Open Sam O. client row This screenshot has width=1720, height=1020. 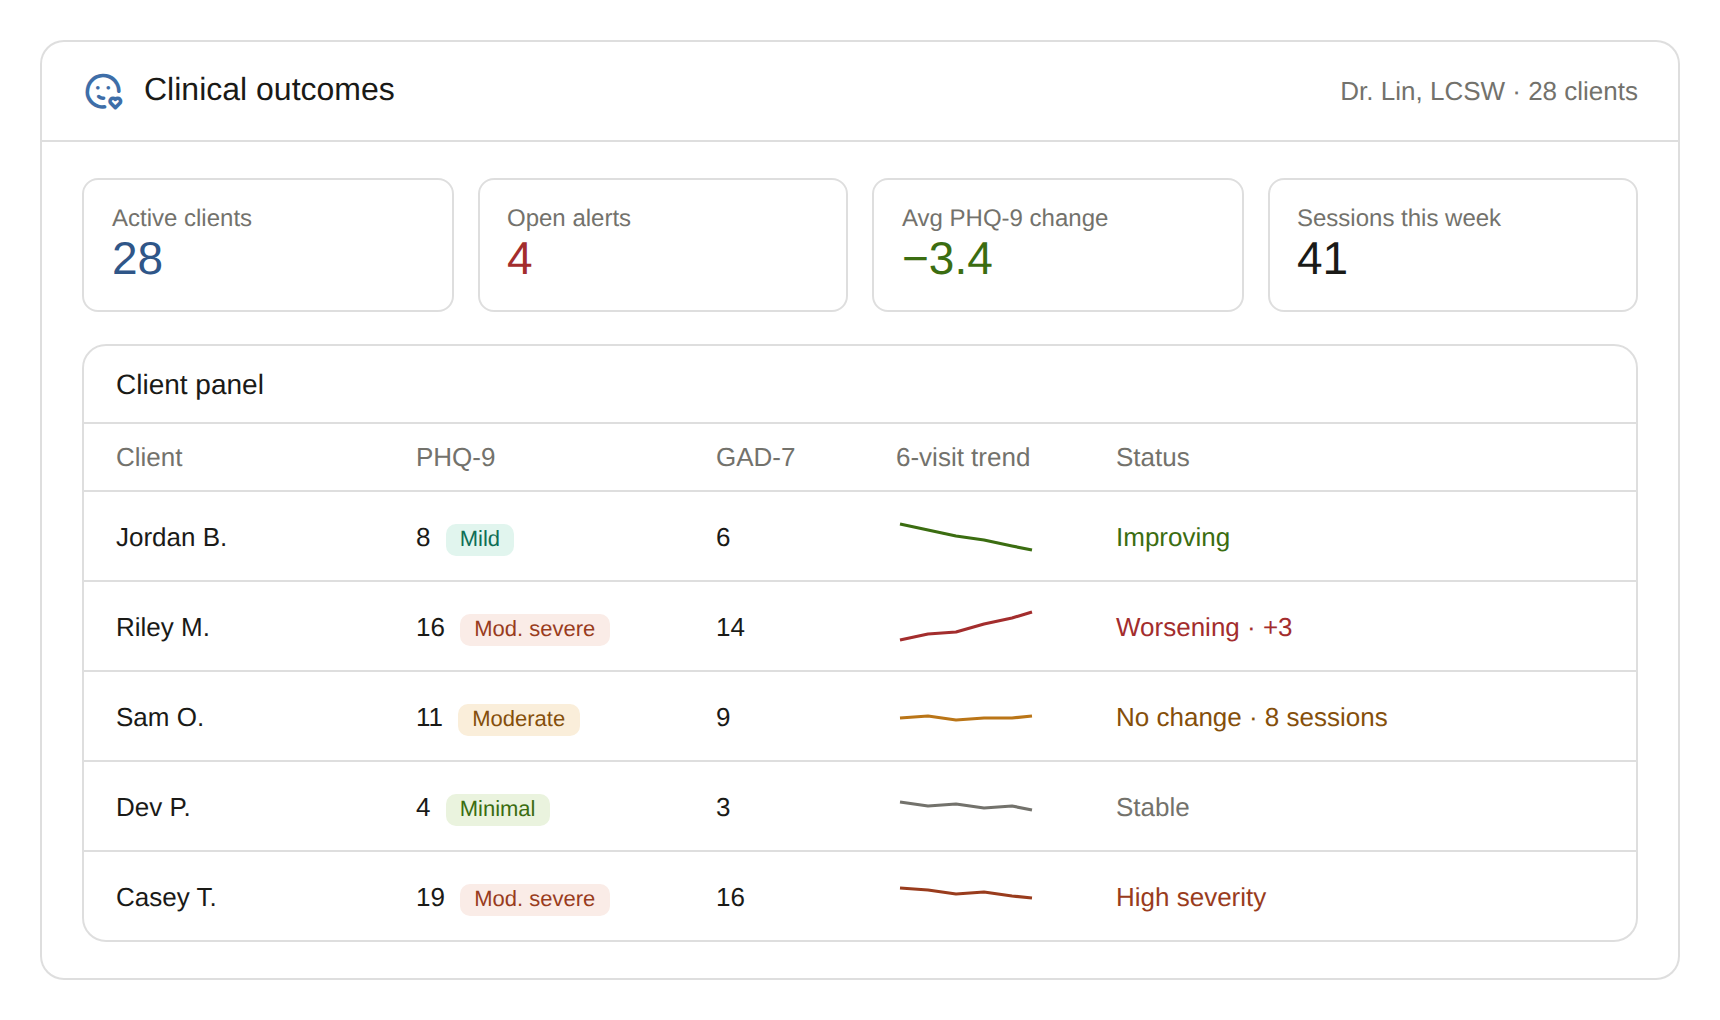(x=860, y=717)
